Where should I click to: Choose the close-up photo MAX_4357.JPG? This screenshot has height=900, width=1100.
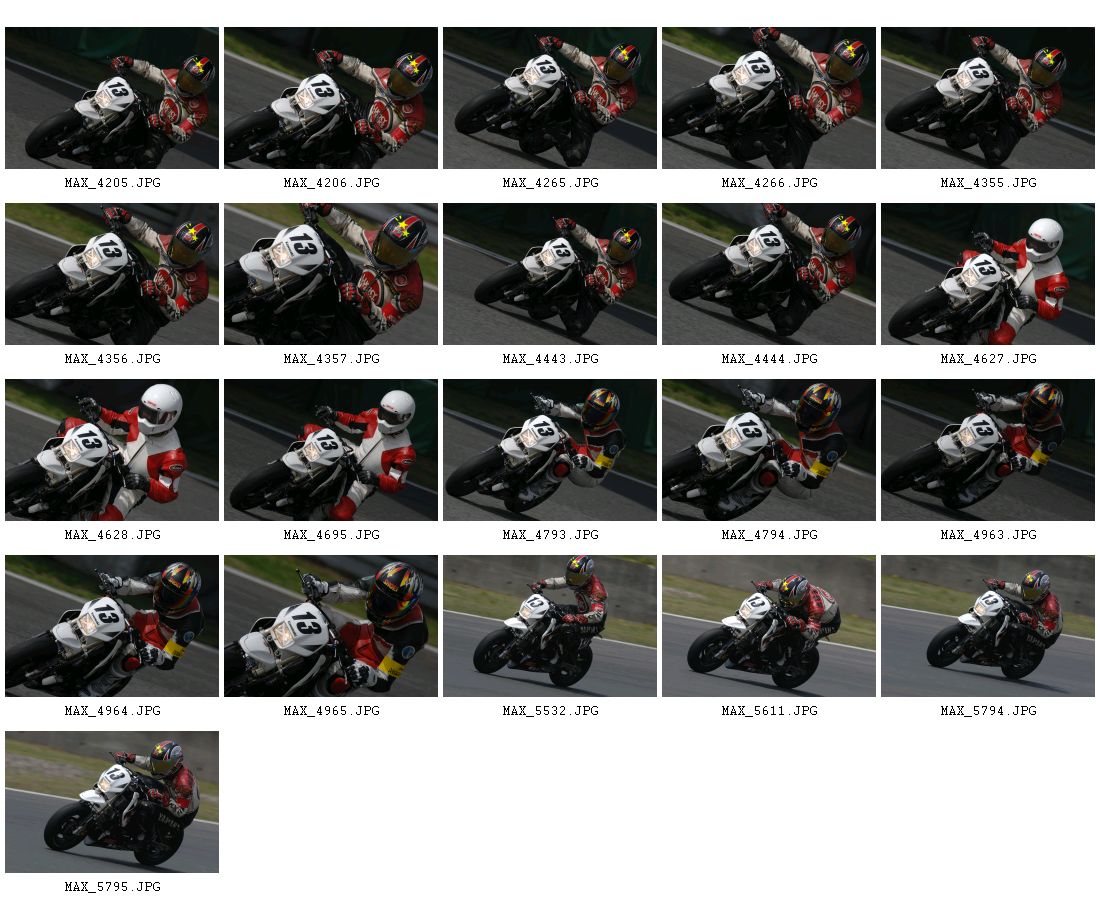[x=330, y=274]
